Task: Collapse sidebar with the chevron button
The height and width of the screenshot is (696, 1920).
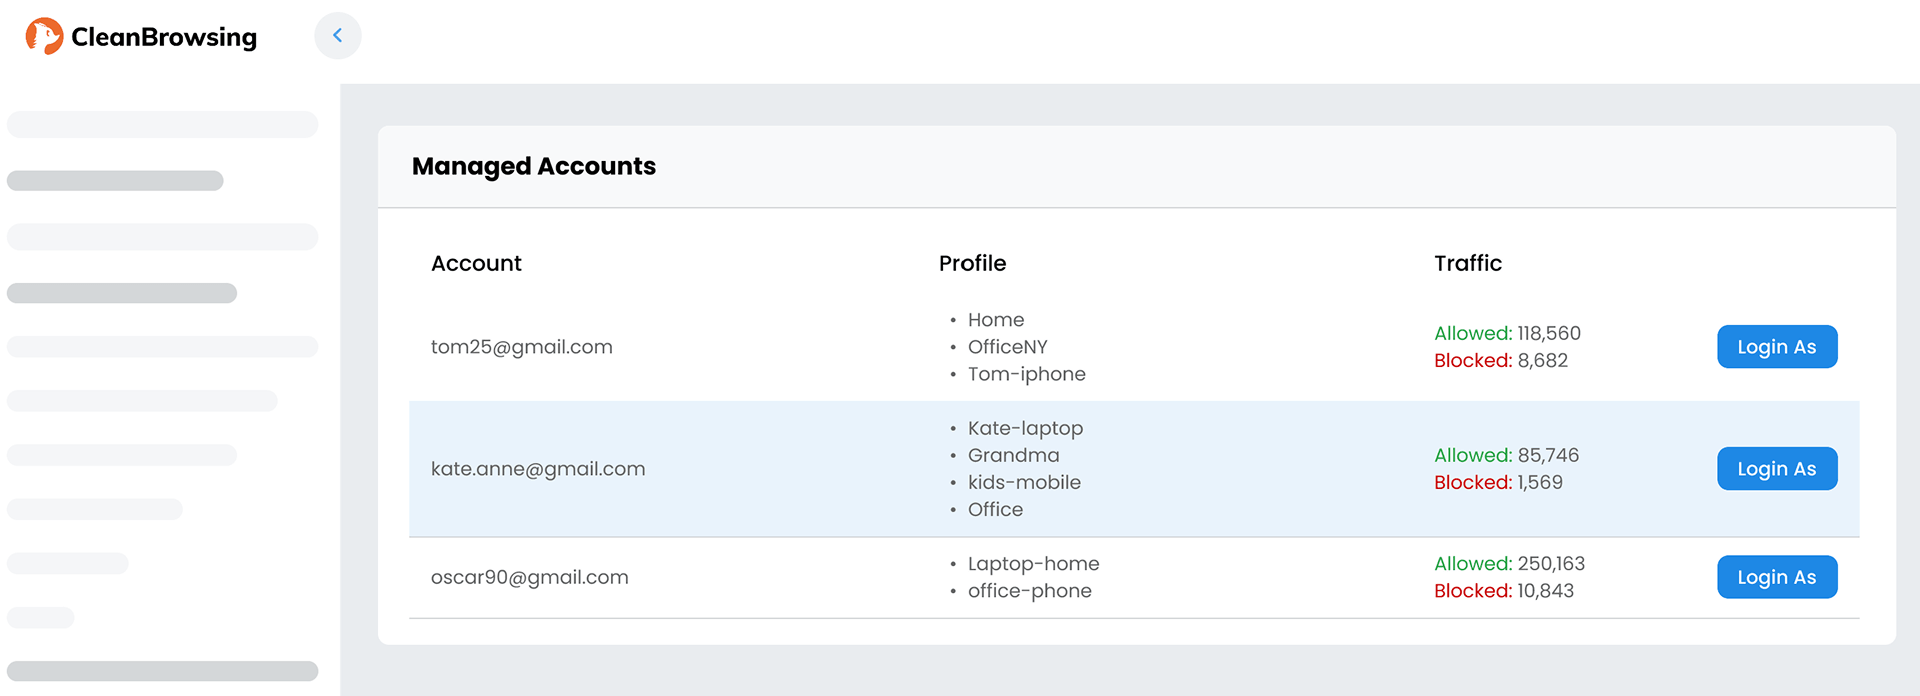Action: (338, 36)
